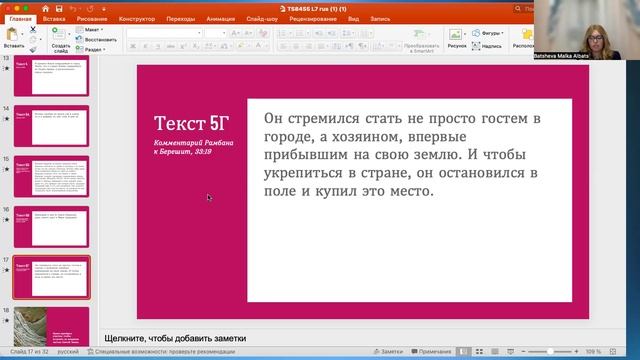Click the font color A button
This screenshot has width=640, height=360.
tap(258, 46)
